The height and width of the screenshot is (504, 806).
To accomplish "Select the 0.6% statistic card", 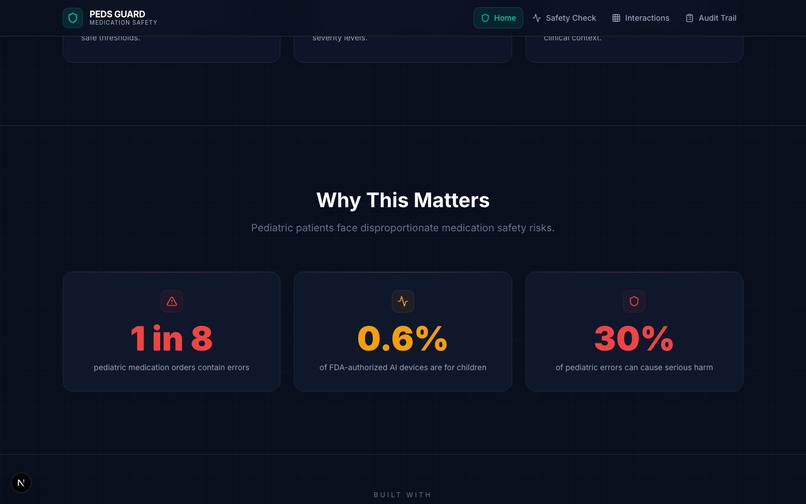I will 403,332.
